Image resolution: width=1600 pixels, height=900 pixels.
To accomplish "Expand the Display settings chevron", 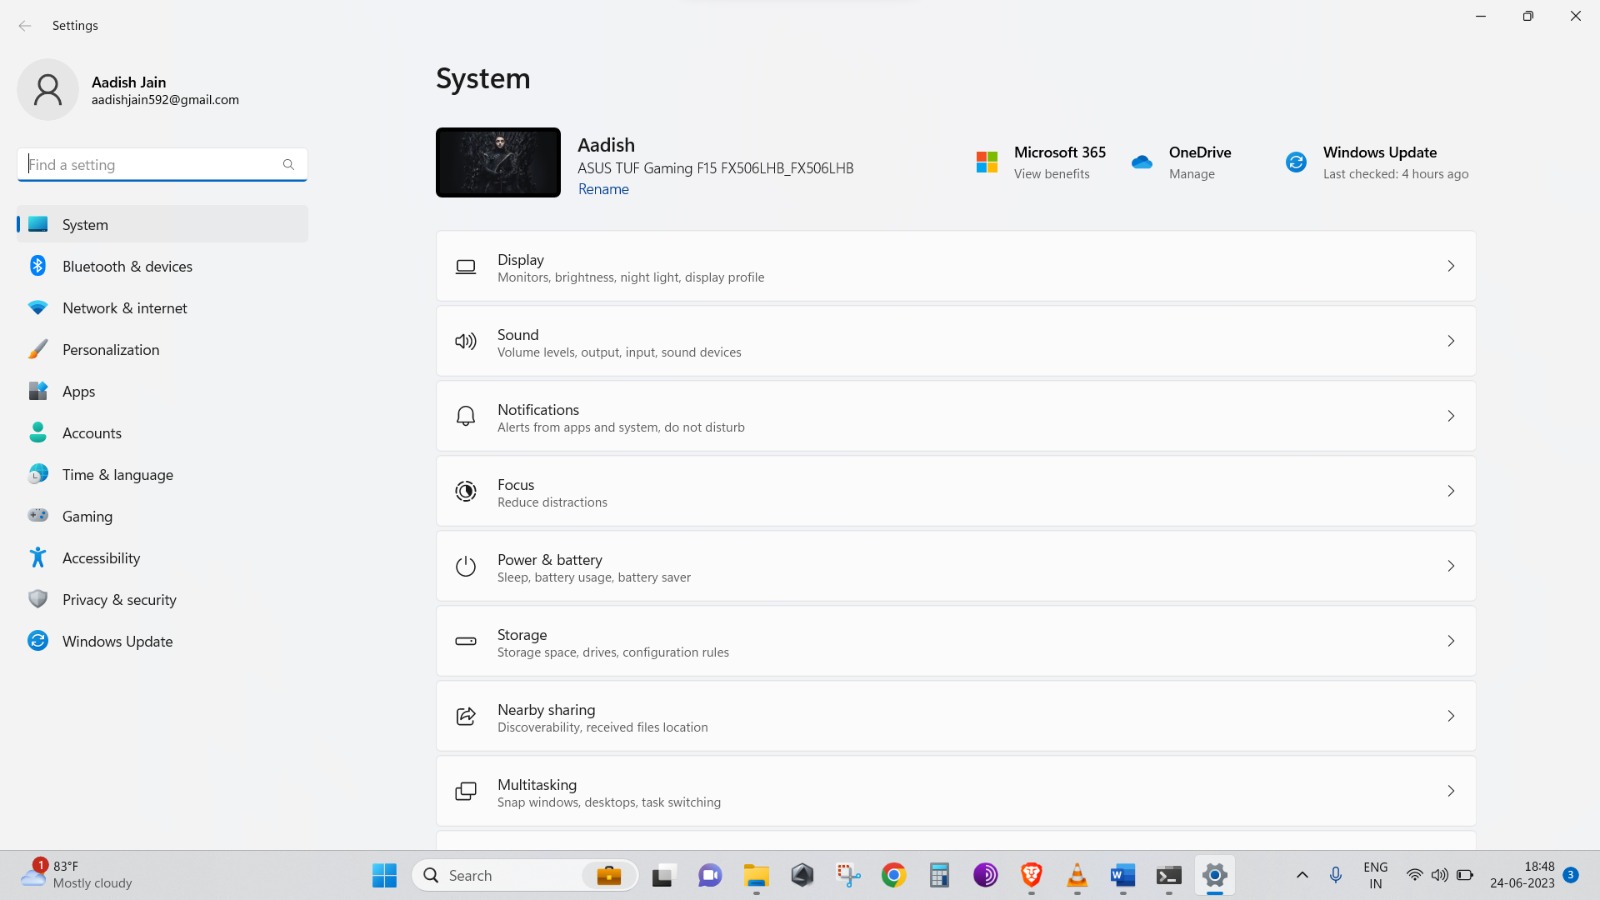I will point(1450,266).
